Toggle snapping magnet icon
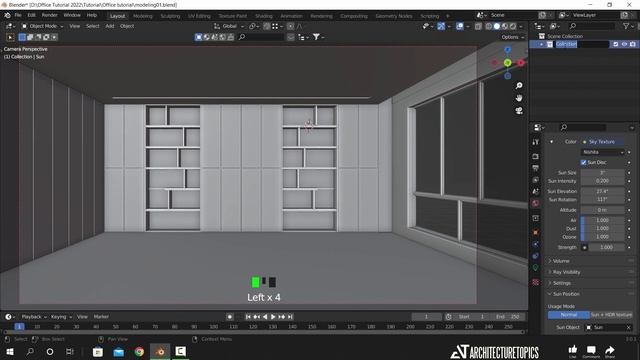Screen dimensions: 640x360 tap(267, 26)
